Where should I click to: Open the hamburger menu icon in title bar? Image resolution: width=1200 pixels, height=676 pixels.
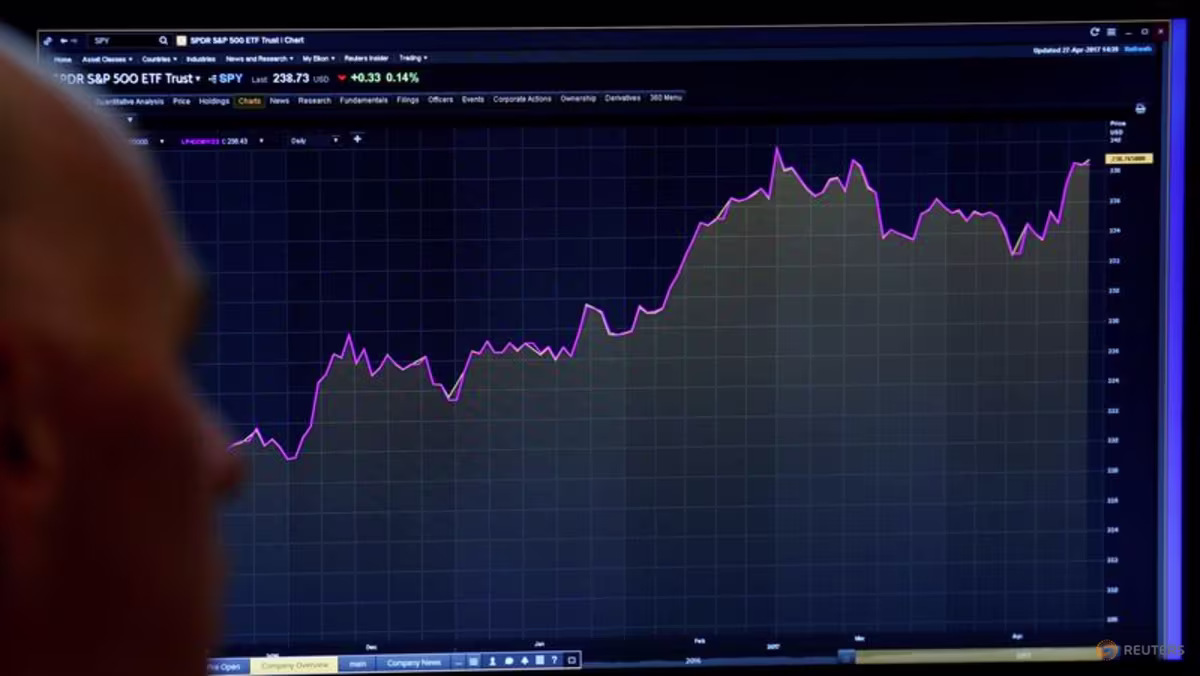pyautogui.click(x=1111, y=32)
